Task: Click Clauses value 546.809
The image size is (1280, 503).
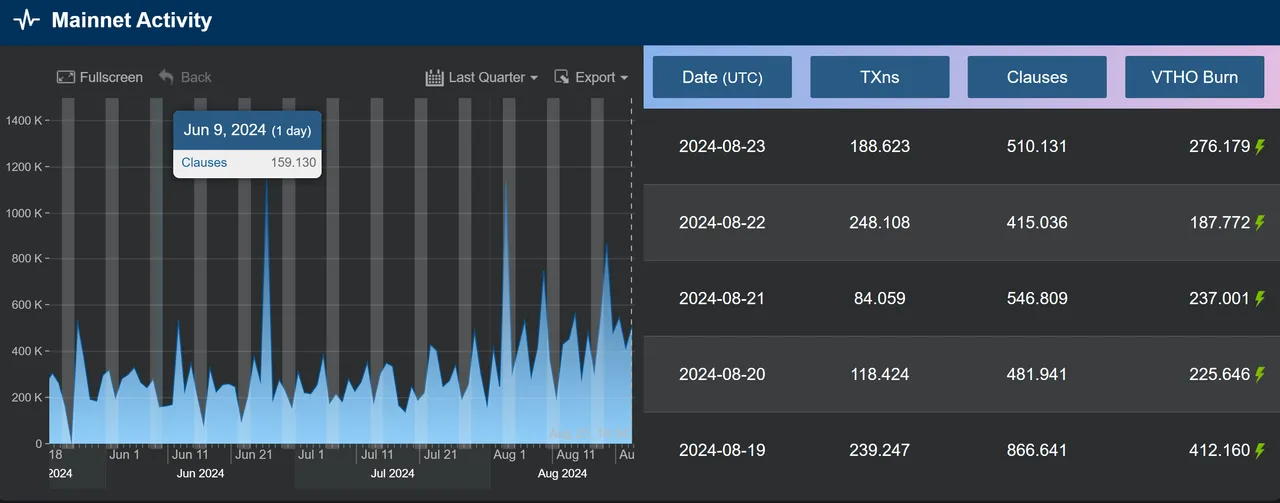Action: click(x=1037, y=298)
